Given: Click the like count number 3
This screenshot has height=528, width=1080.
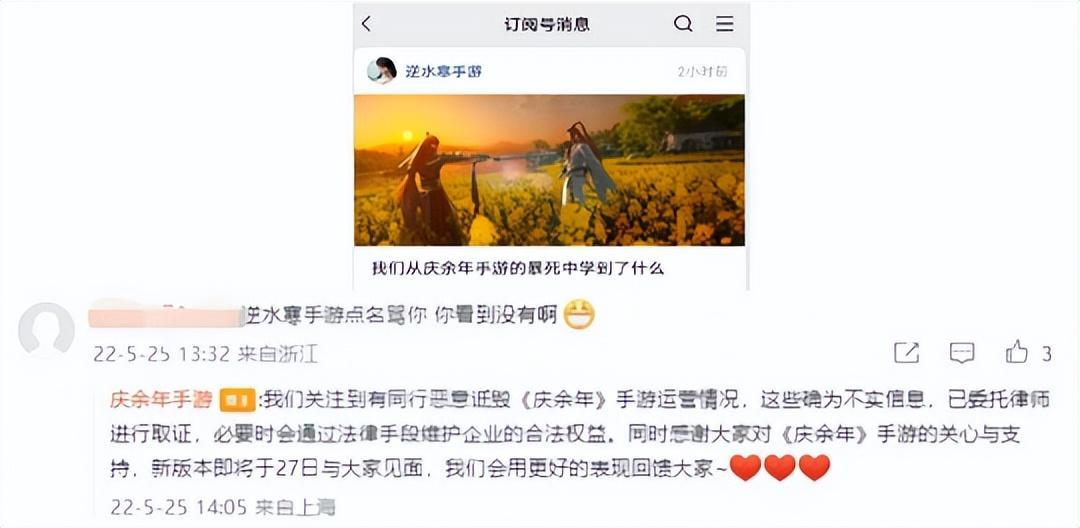Looking at the screenshot, I should [1046, 354].
